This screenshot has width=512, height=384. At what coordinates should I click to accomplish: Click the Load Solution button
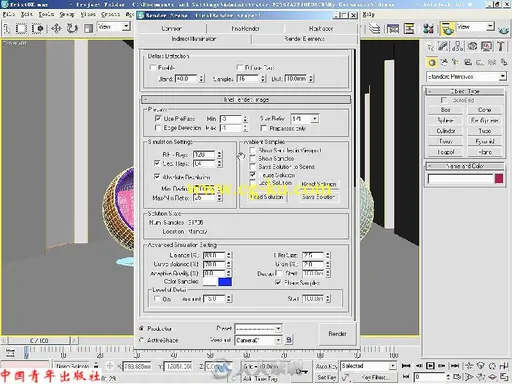coord(267,197)
